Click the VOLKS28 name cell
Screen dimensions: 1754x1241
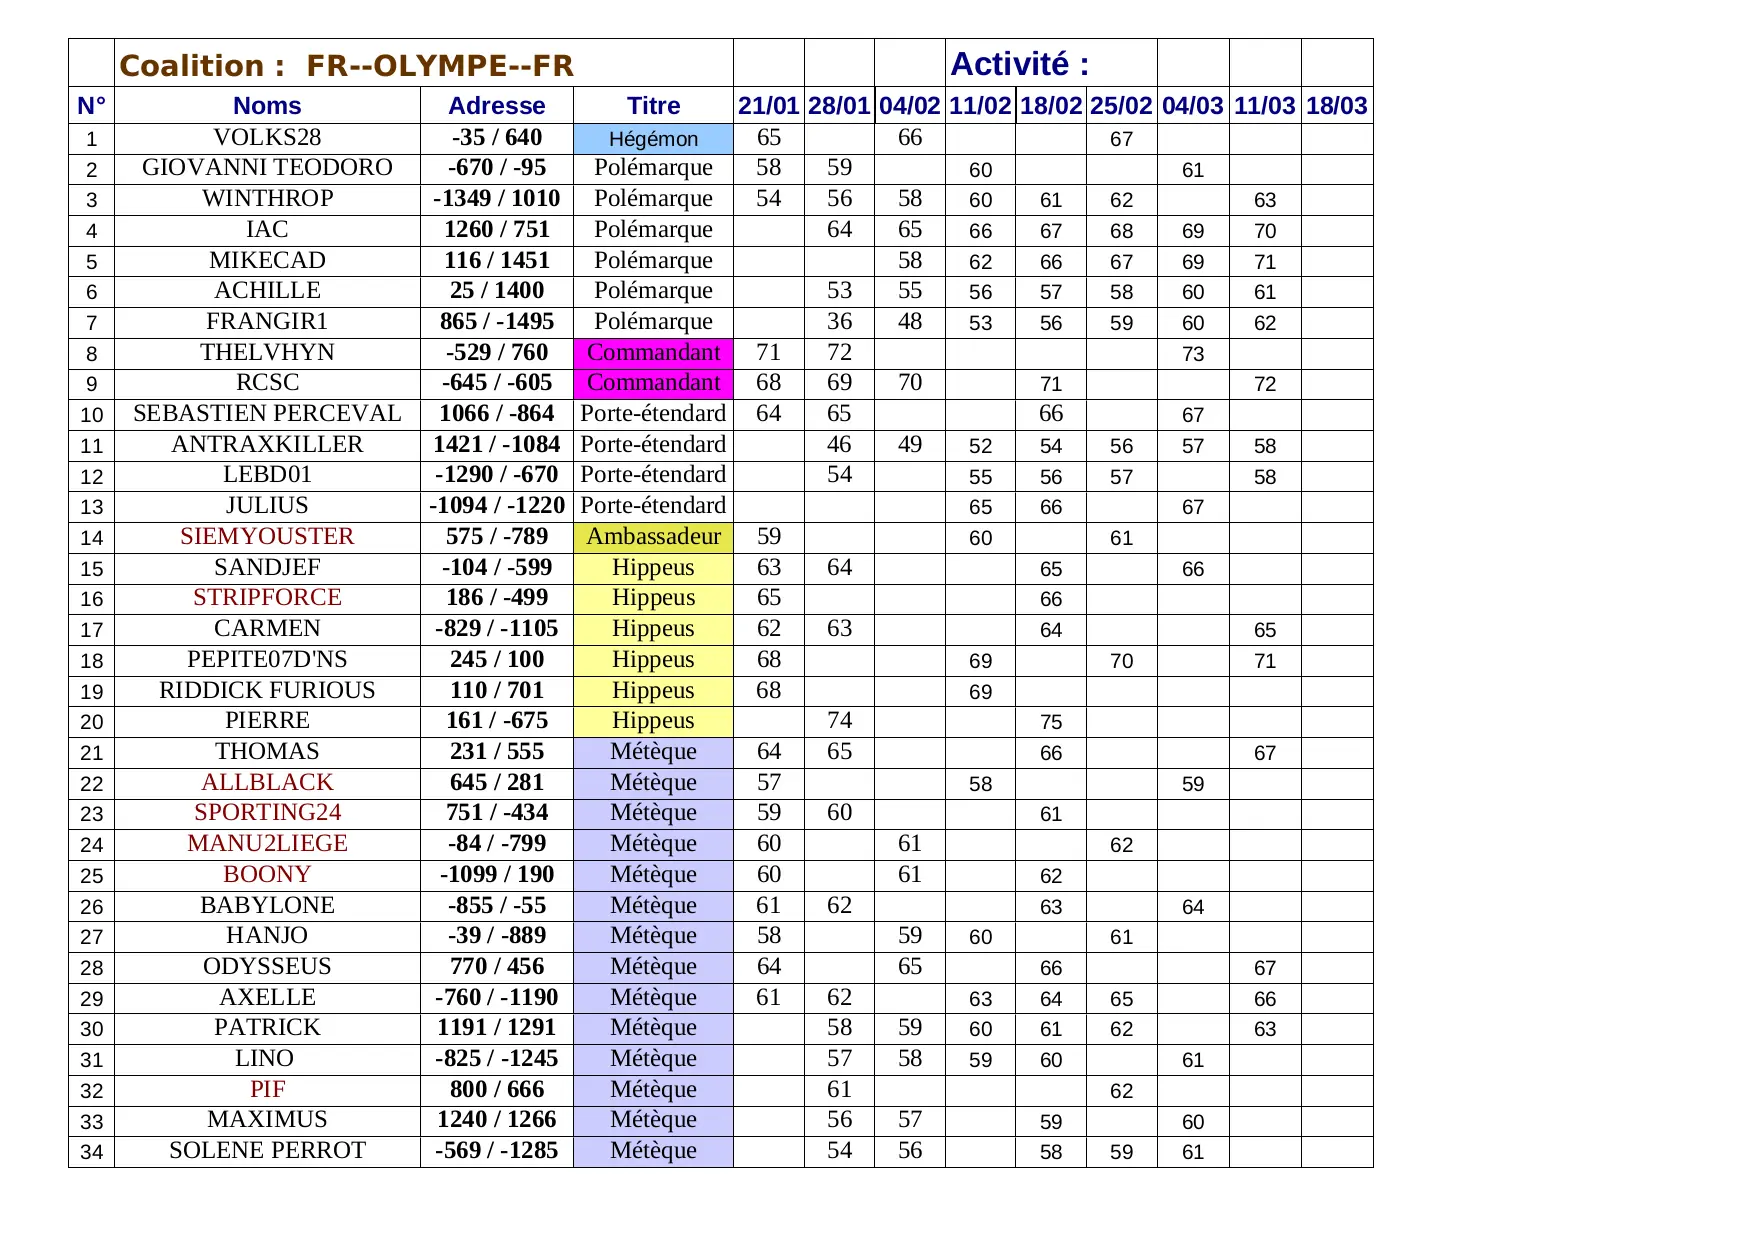pos(267,138)
